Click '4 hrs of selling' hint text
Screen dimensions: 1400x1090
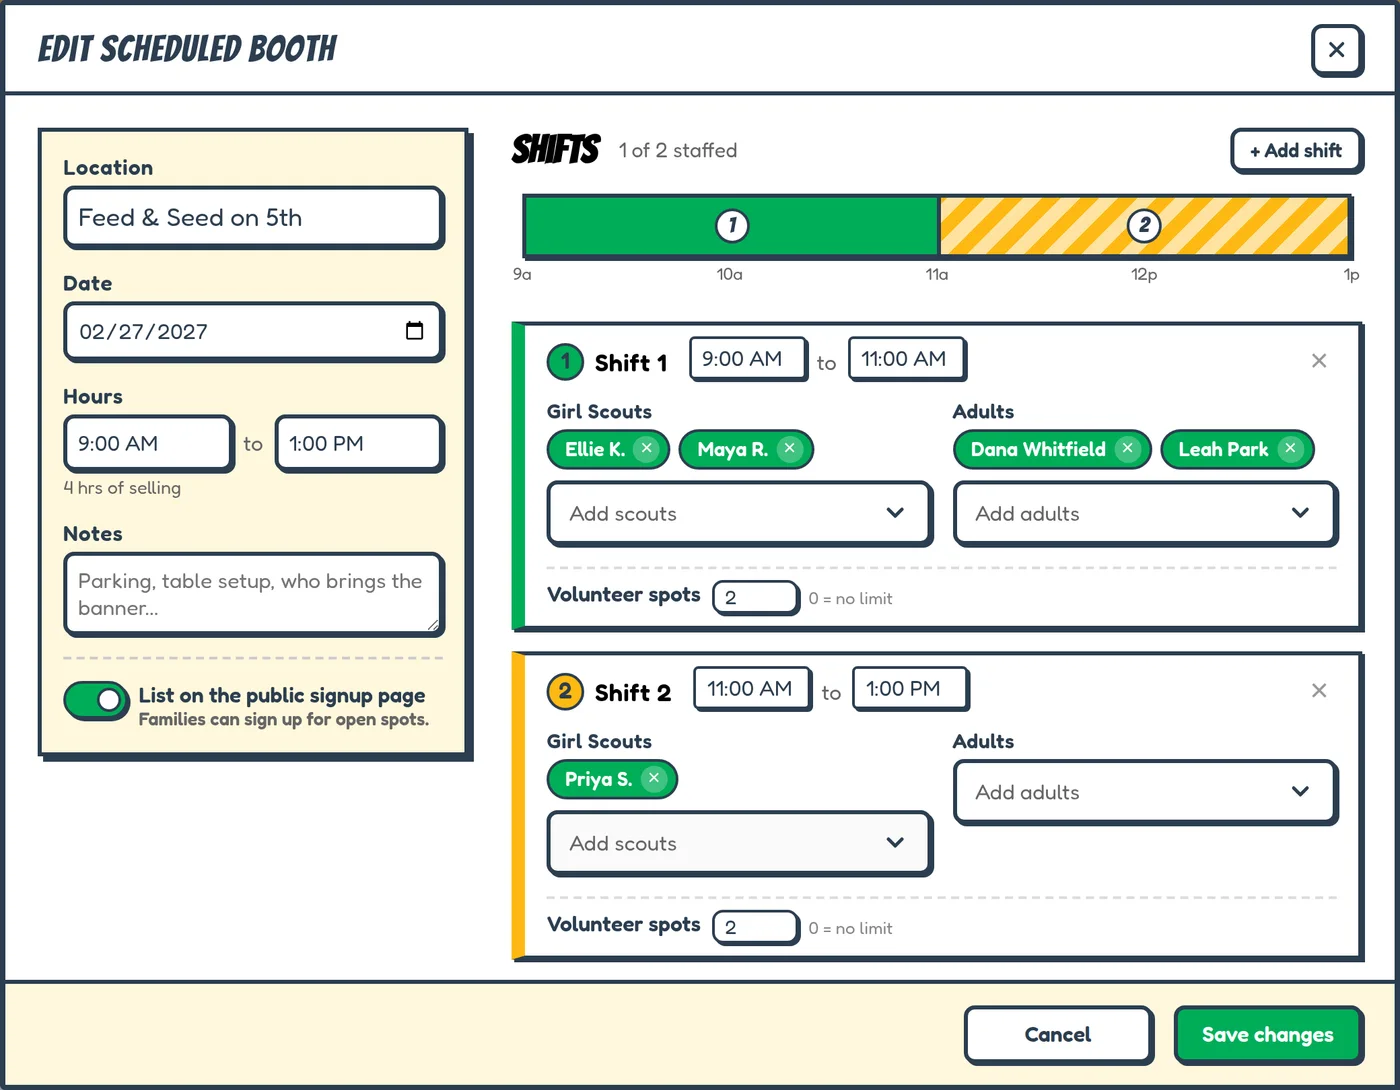[122, 488]
